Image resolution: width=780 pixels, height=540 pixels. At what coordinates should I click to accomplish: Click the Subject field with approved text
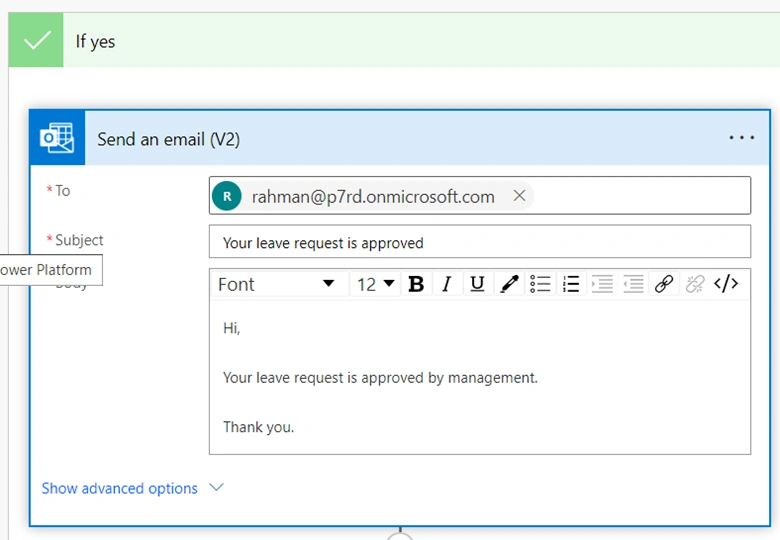[x=480, y=242]
